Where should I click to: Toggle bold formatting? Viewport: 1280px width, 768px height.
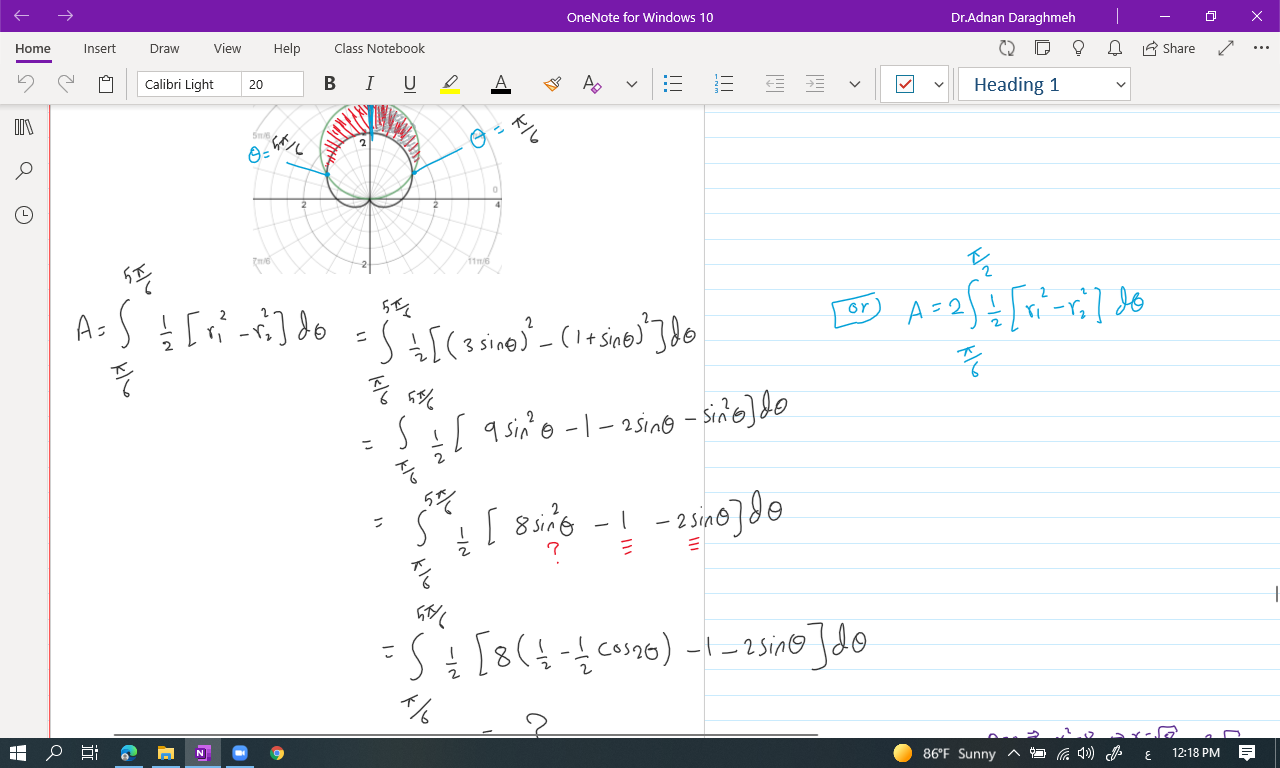[330, 85]
